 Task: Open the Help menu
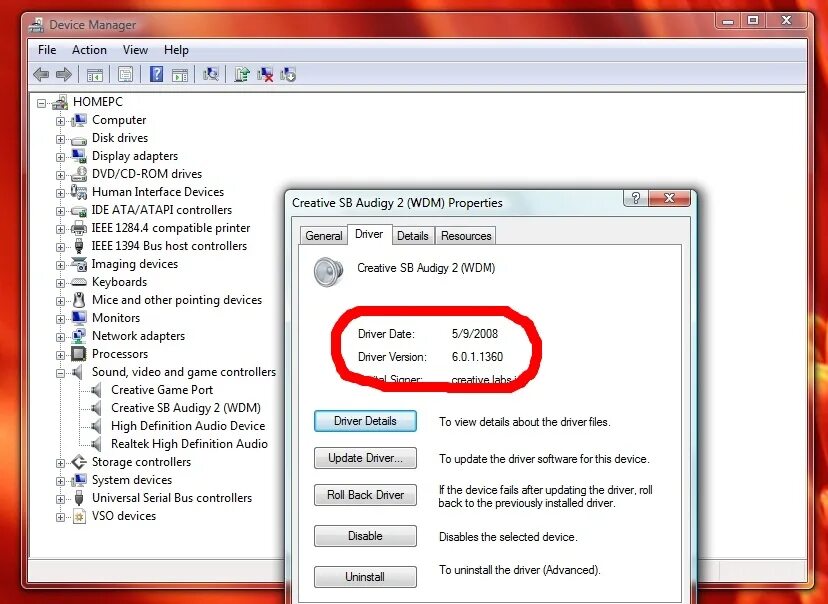[176, 50]
